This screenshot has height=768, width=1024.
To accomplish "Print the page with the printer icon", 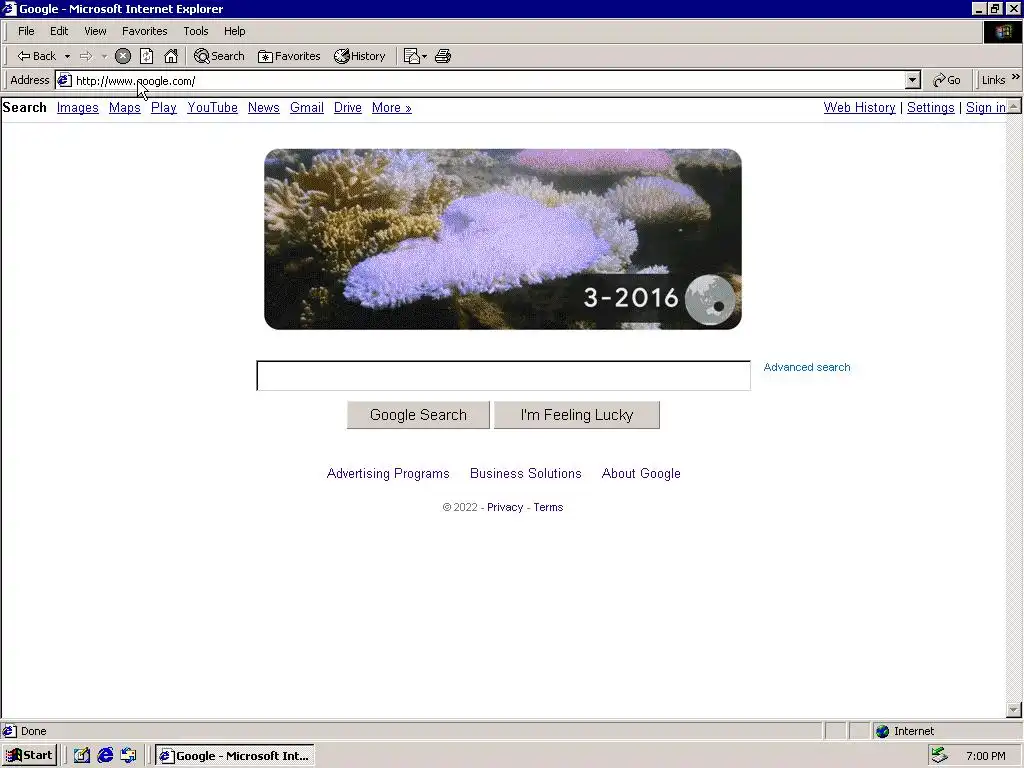I will pos(443,56).
